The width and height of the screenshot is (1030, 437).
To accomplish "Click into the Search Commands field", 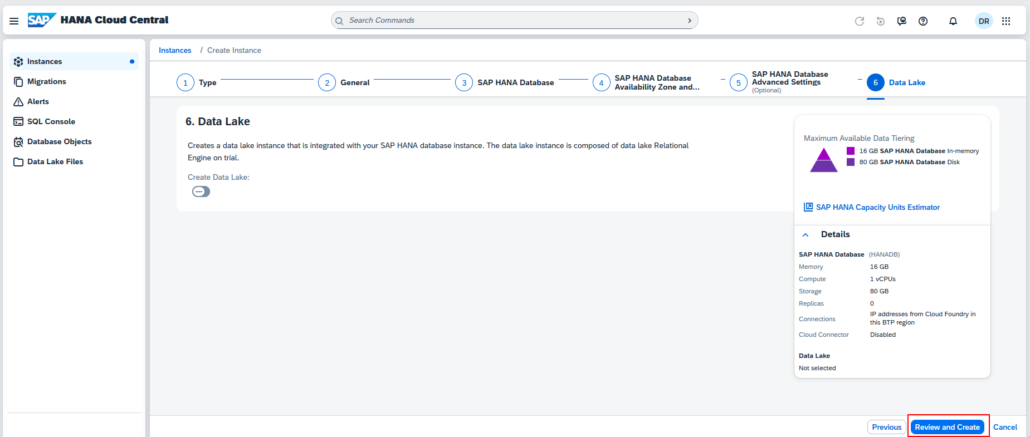I will click(514, 21).
